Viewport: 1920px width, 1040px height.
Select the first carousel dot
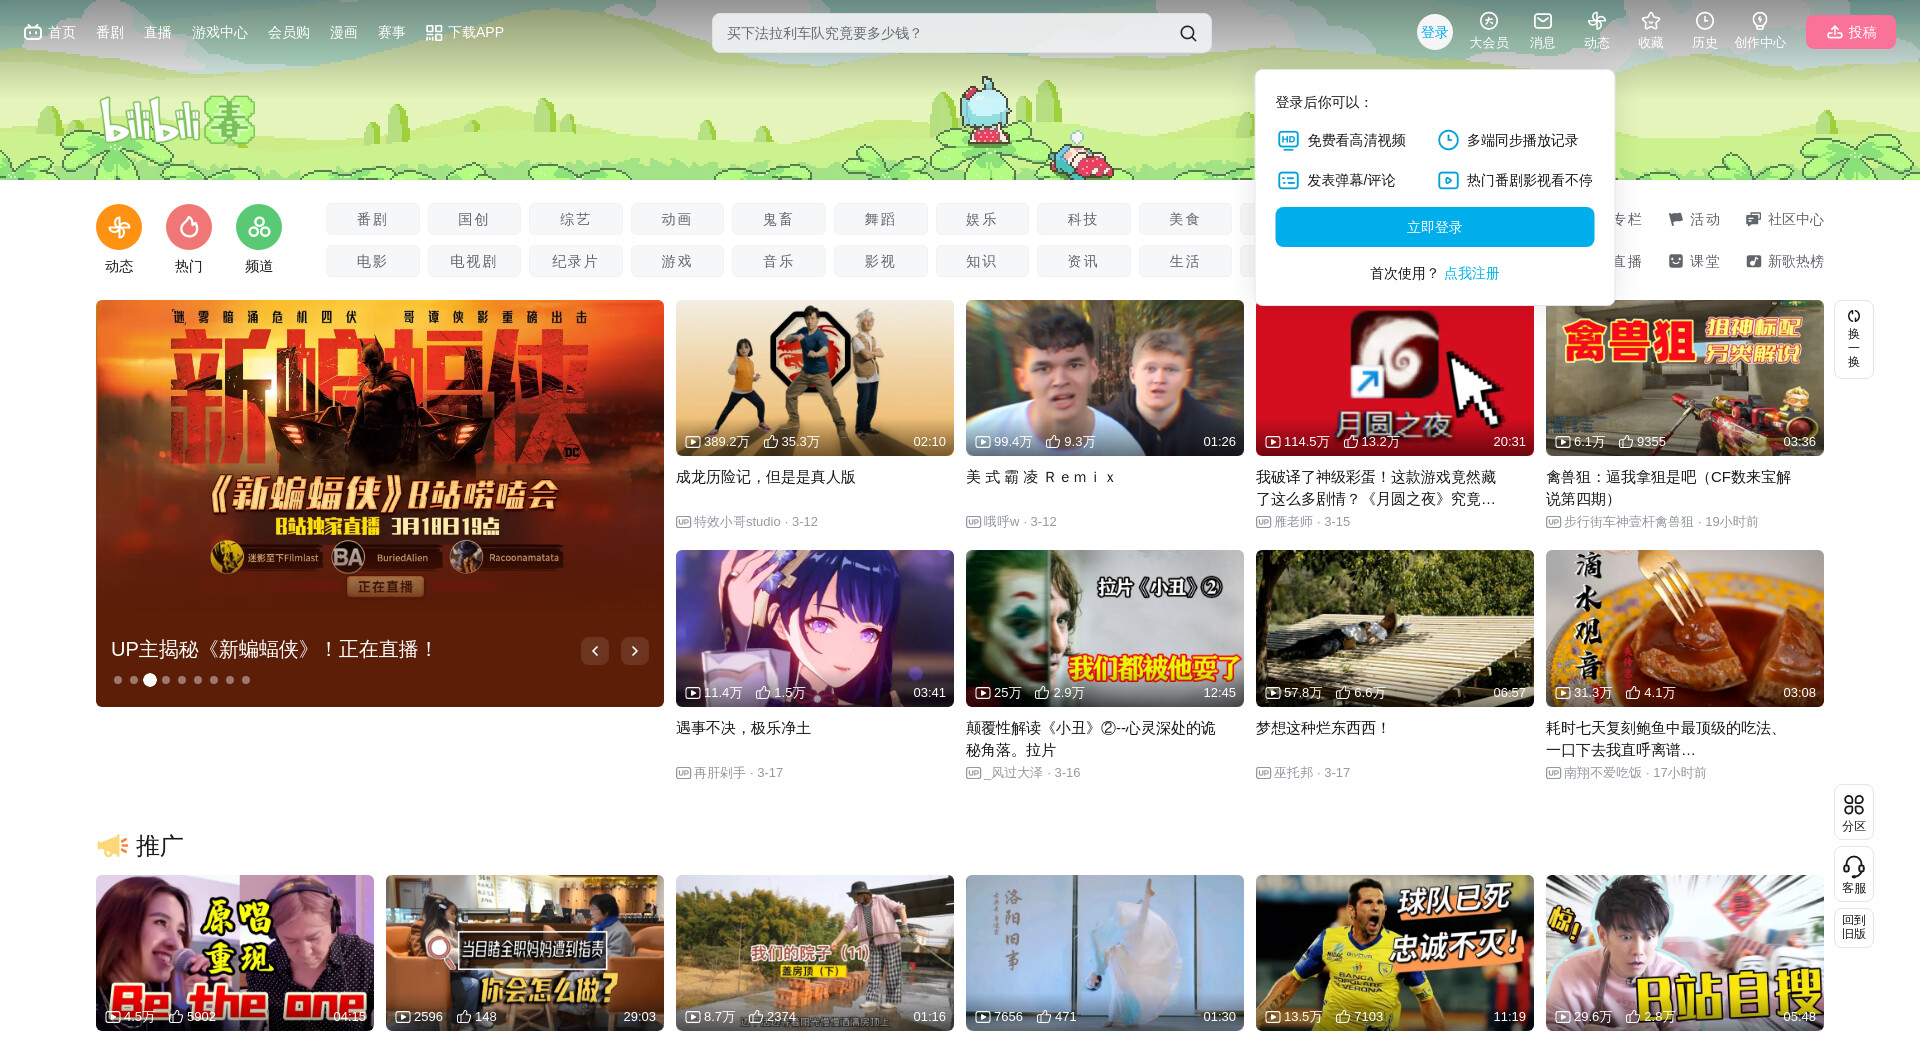pyautogui.click(x=118, y=680)
